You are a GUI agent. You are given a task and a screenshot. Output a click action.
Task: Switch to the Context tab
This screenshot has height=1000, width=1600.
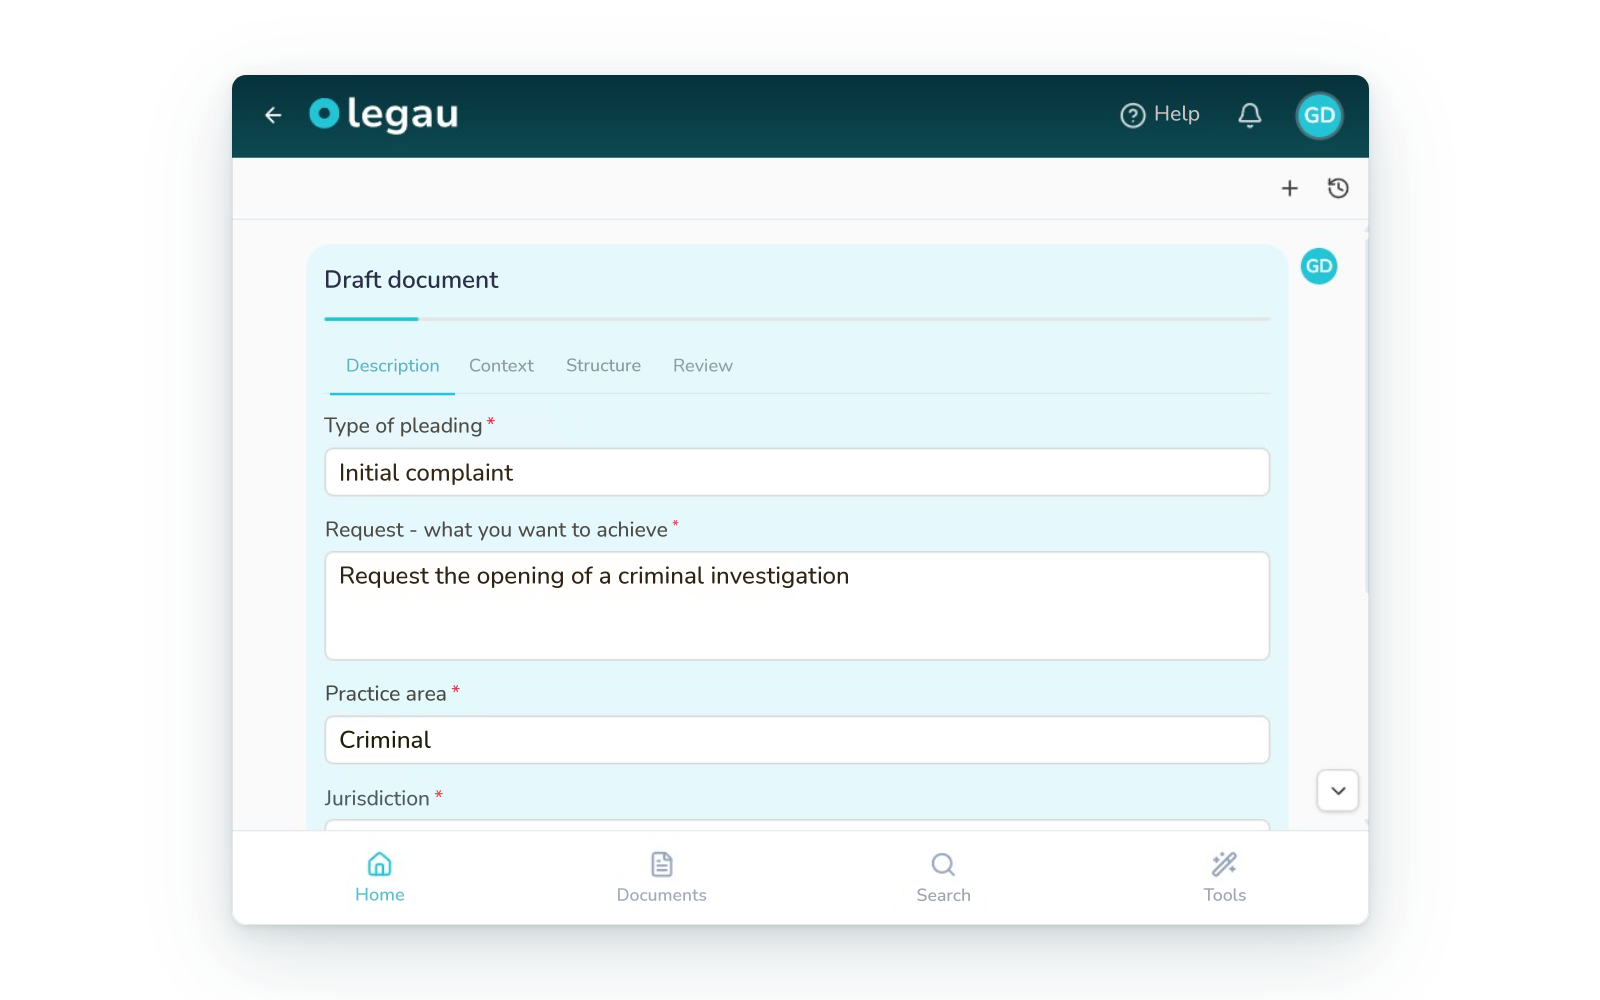coord(501,366)
